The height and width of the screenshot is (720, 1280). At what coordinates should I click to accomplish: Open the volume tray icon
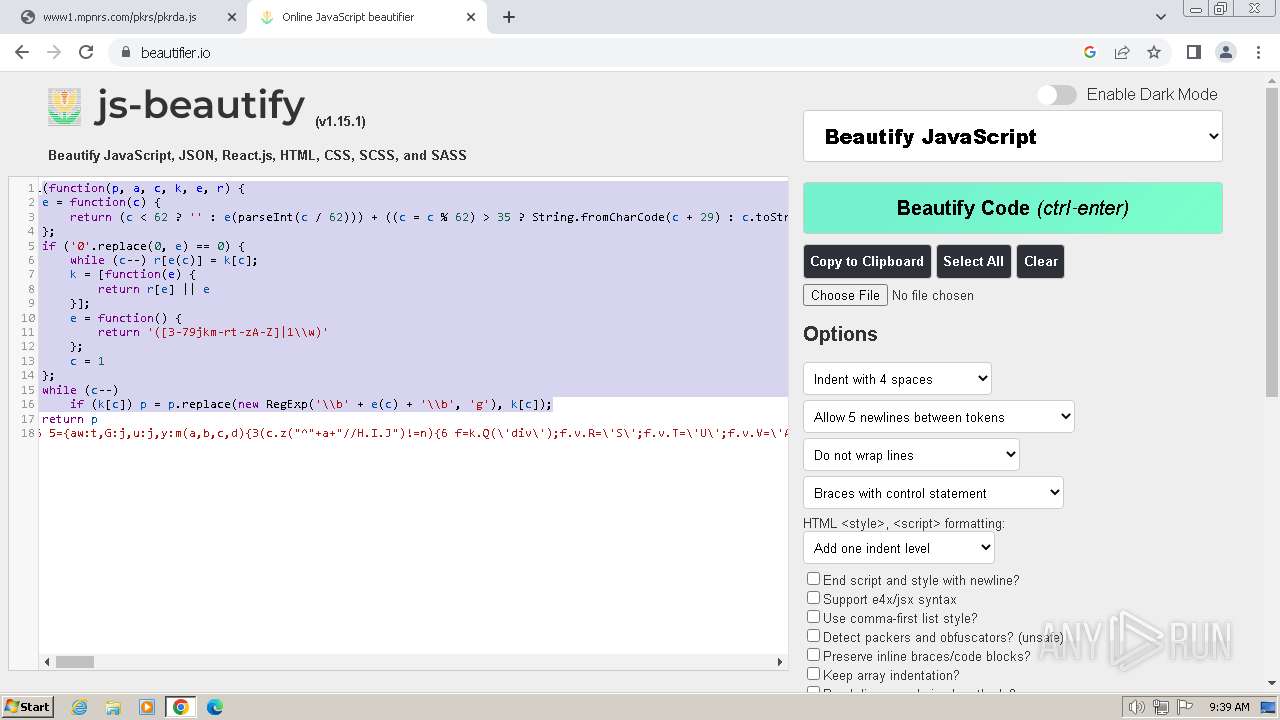(x=1137, y=707)
